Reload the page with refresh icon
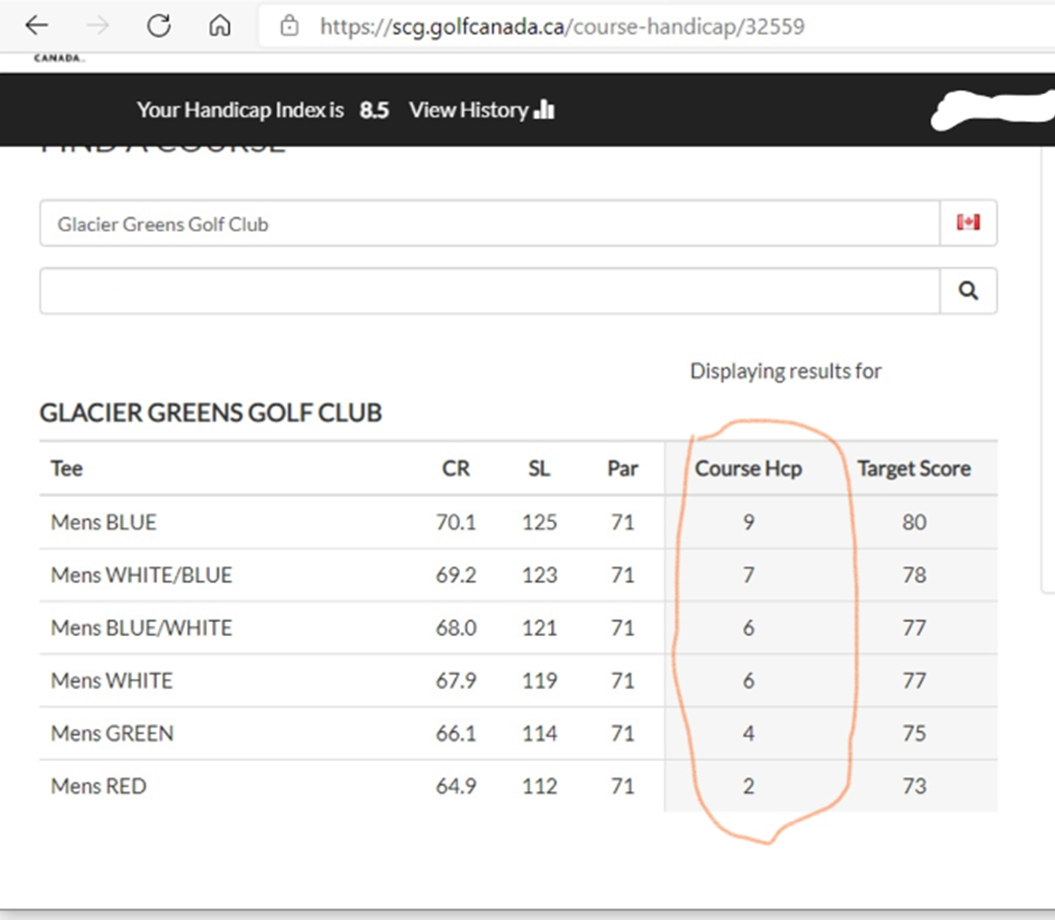The width and height of the screenshot is (1055, 920). tap(158, 26)
